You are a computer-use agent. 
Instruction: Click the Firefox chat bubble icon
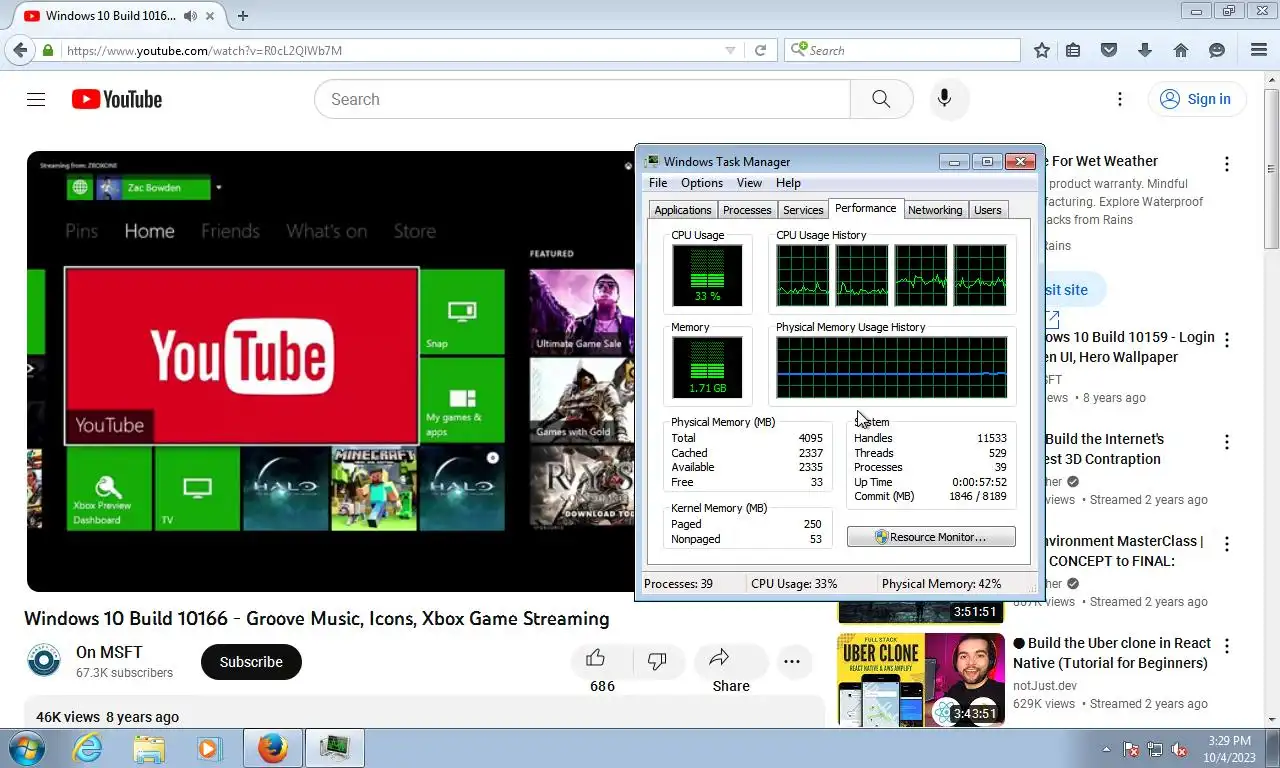[1217, 50]
